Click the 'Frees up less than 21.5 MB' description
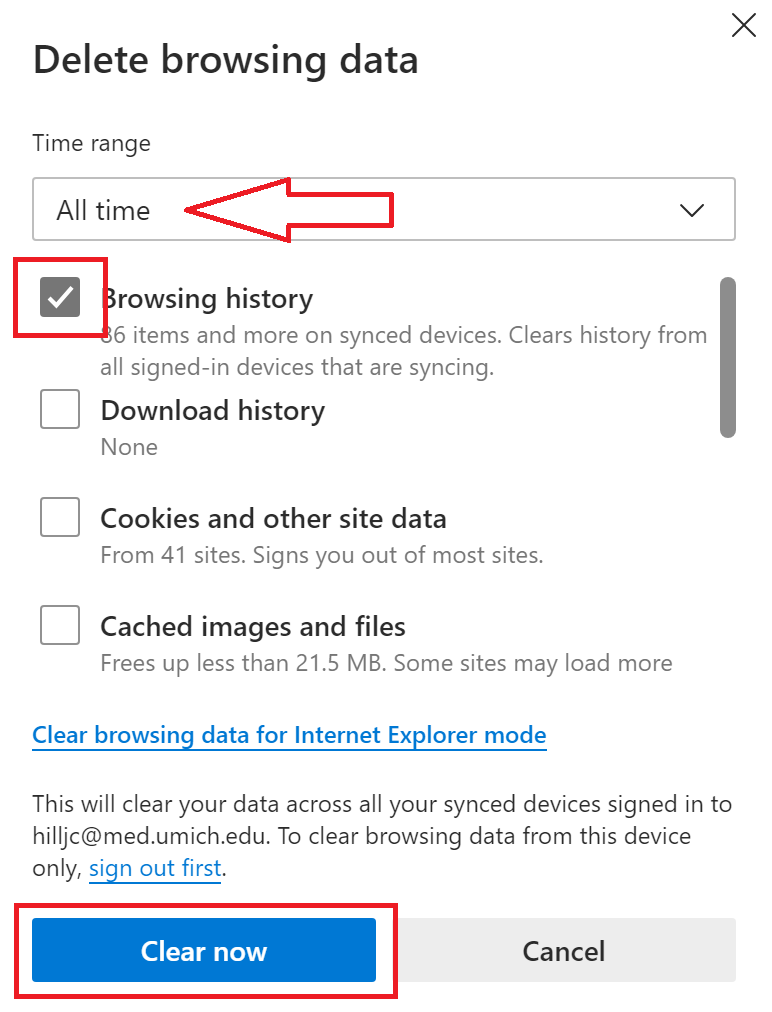 [385, 662]
